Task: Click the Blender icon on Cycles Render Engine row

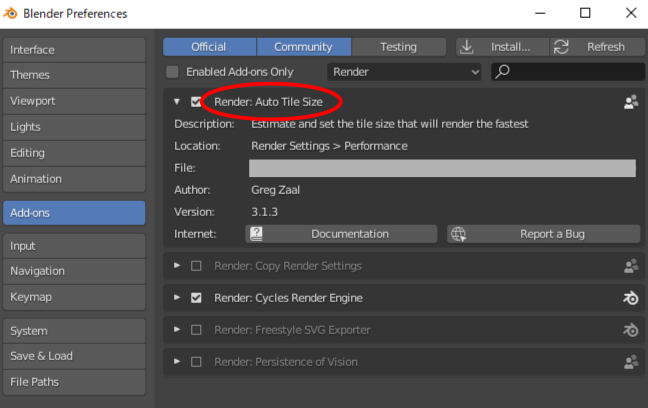Action: pyautogui.click(x=631, y=298)
